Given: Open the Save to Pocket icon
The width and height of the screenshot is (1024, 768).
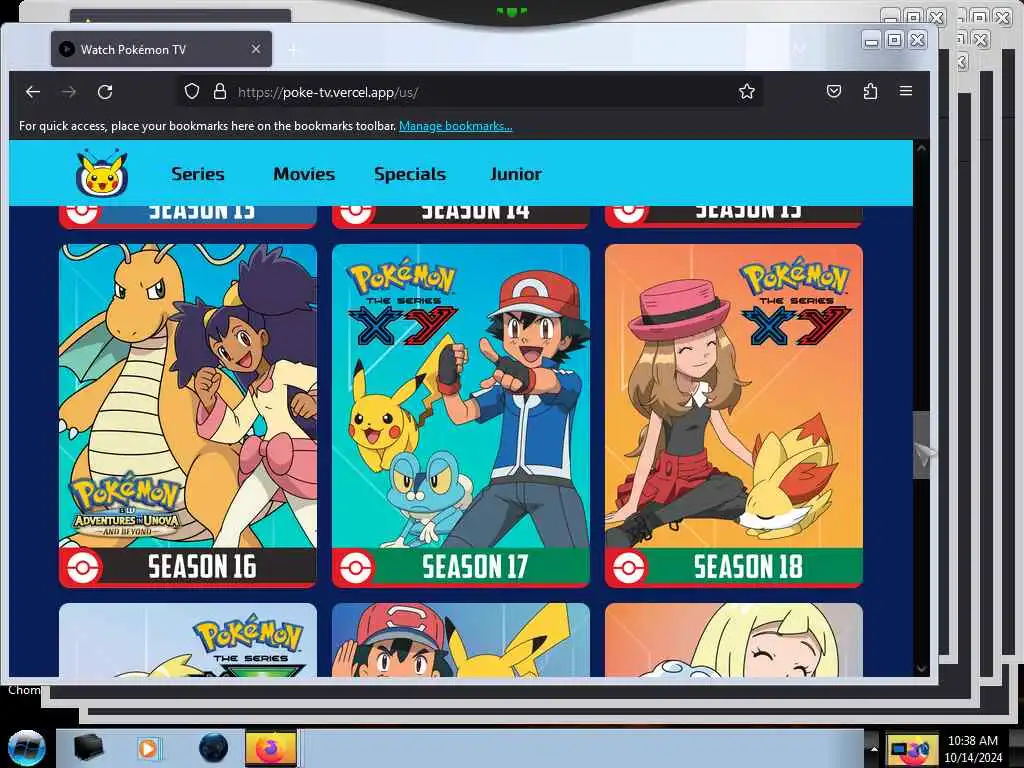Looking at the screenshot, I should (x=834, y=91).
